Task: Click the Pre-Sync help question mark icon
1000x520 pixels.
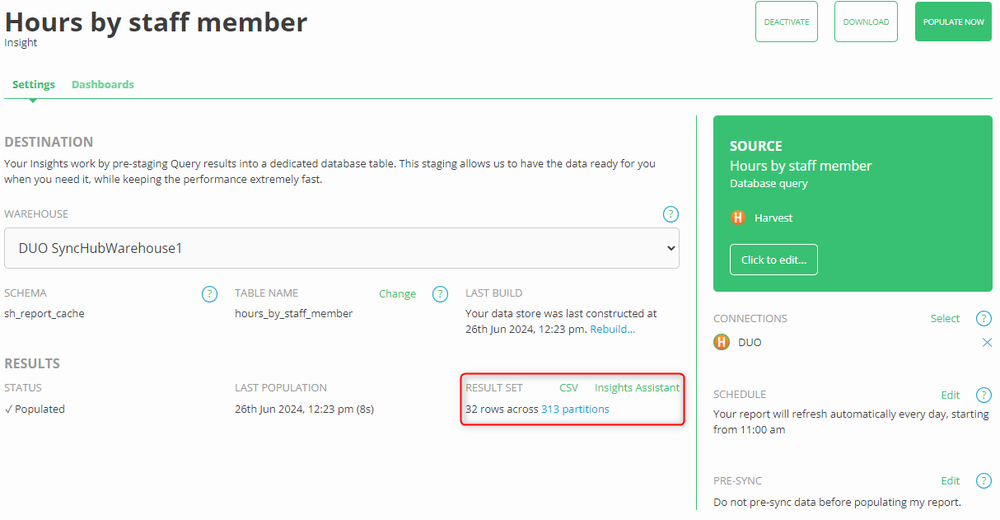Action: [x=984, y=481]
